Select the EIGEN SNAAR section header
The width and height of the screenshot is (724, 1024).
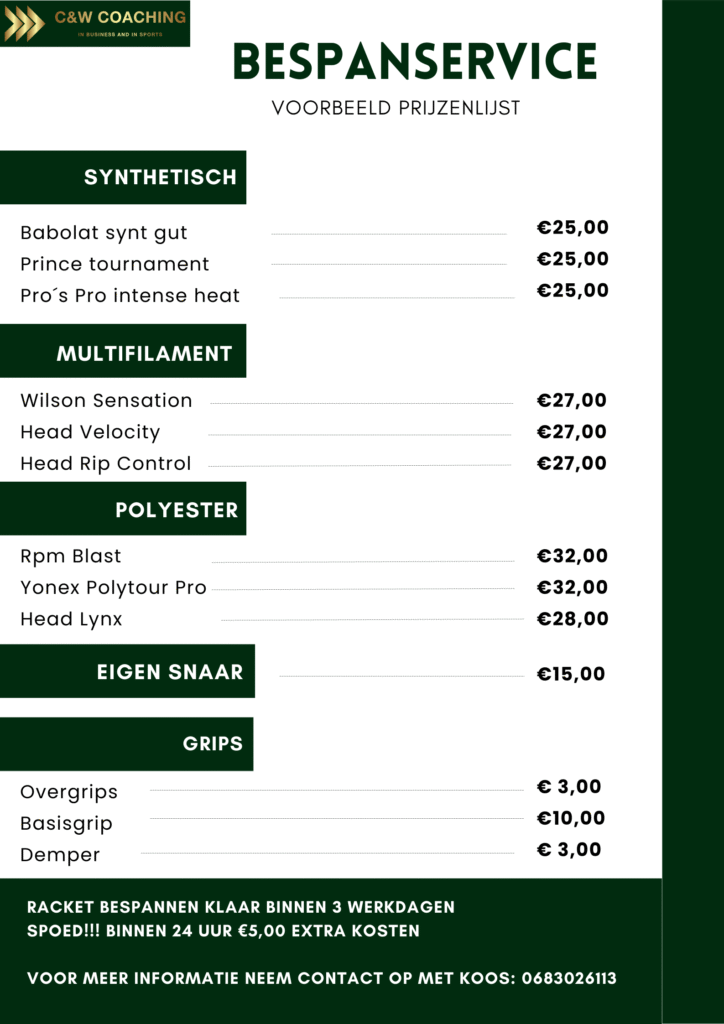coord(169,672)
